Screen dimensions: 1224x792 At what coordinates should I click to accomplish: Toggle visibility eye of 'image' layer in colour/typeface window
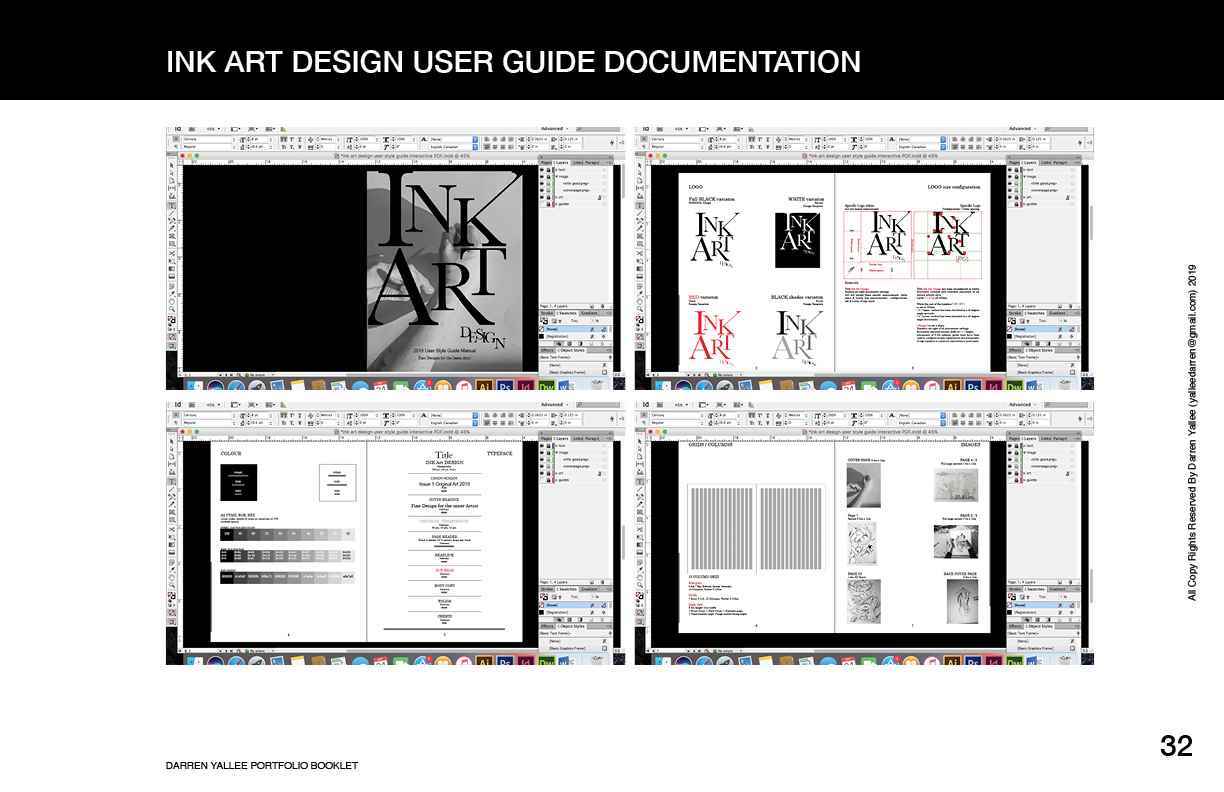click(x=542, y=453)
